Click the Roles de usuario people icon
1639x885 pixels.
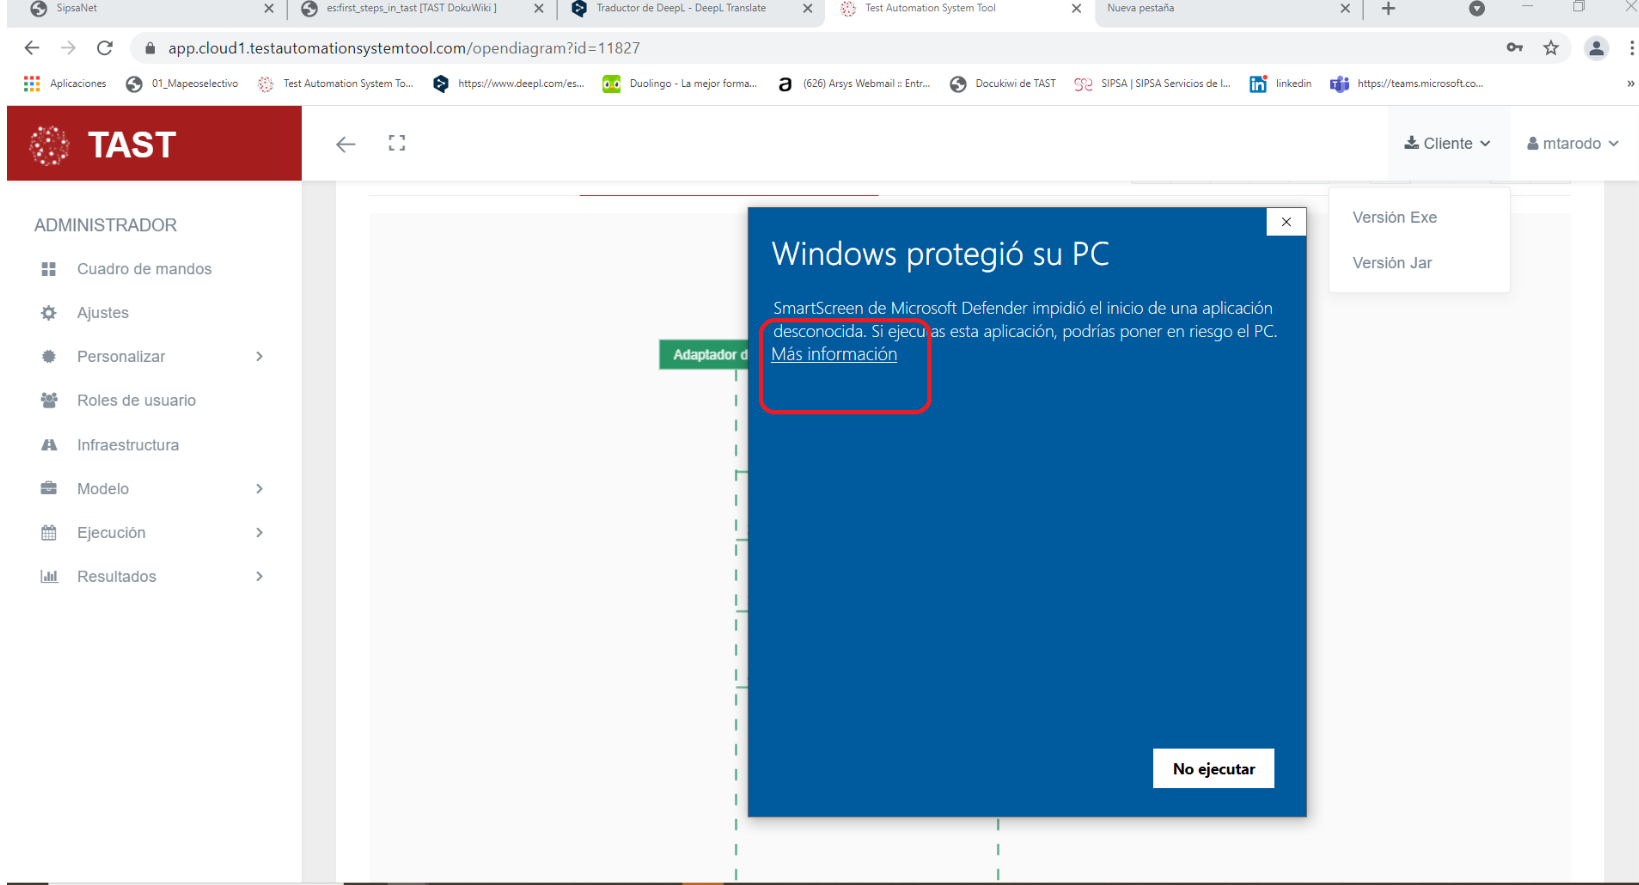point(48,400)
